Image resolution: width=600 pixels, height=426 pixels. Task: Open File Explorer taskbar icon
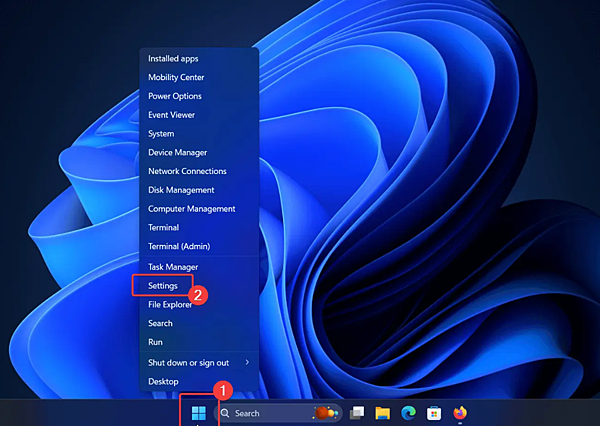tap(382, 413)
